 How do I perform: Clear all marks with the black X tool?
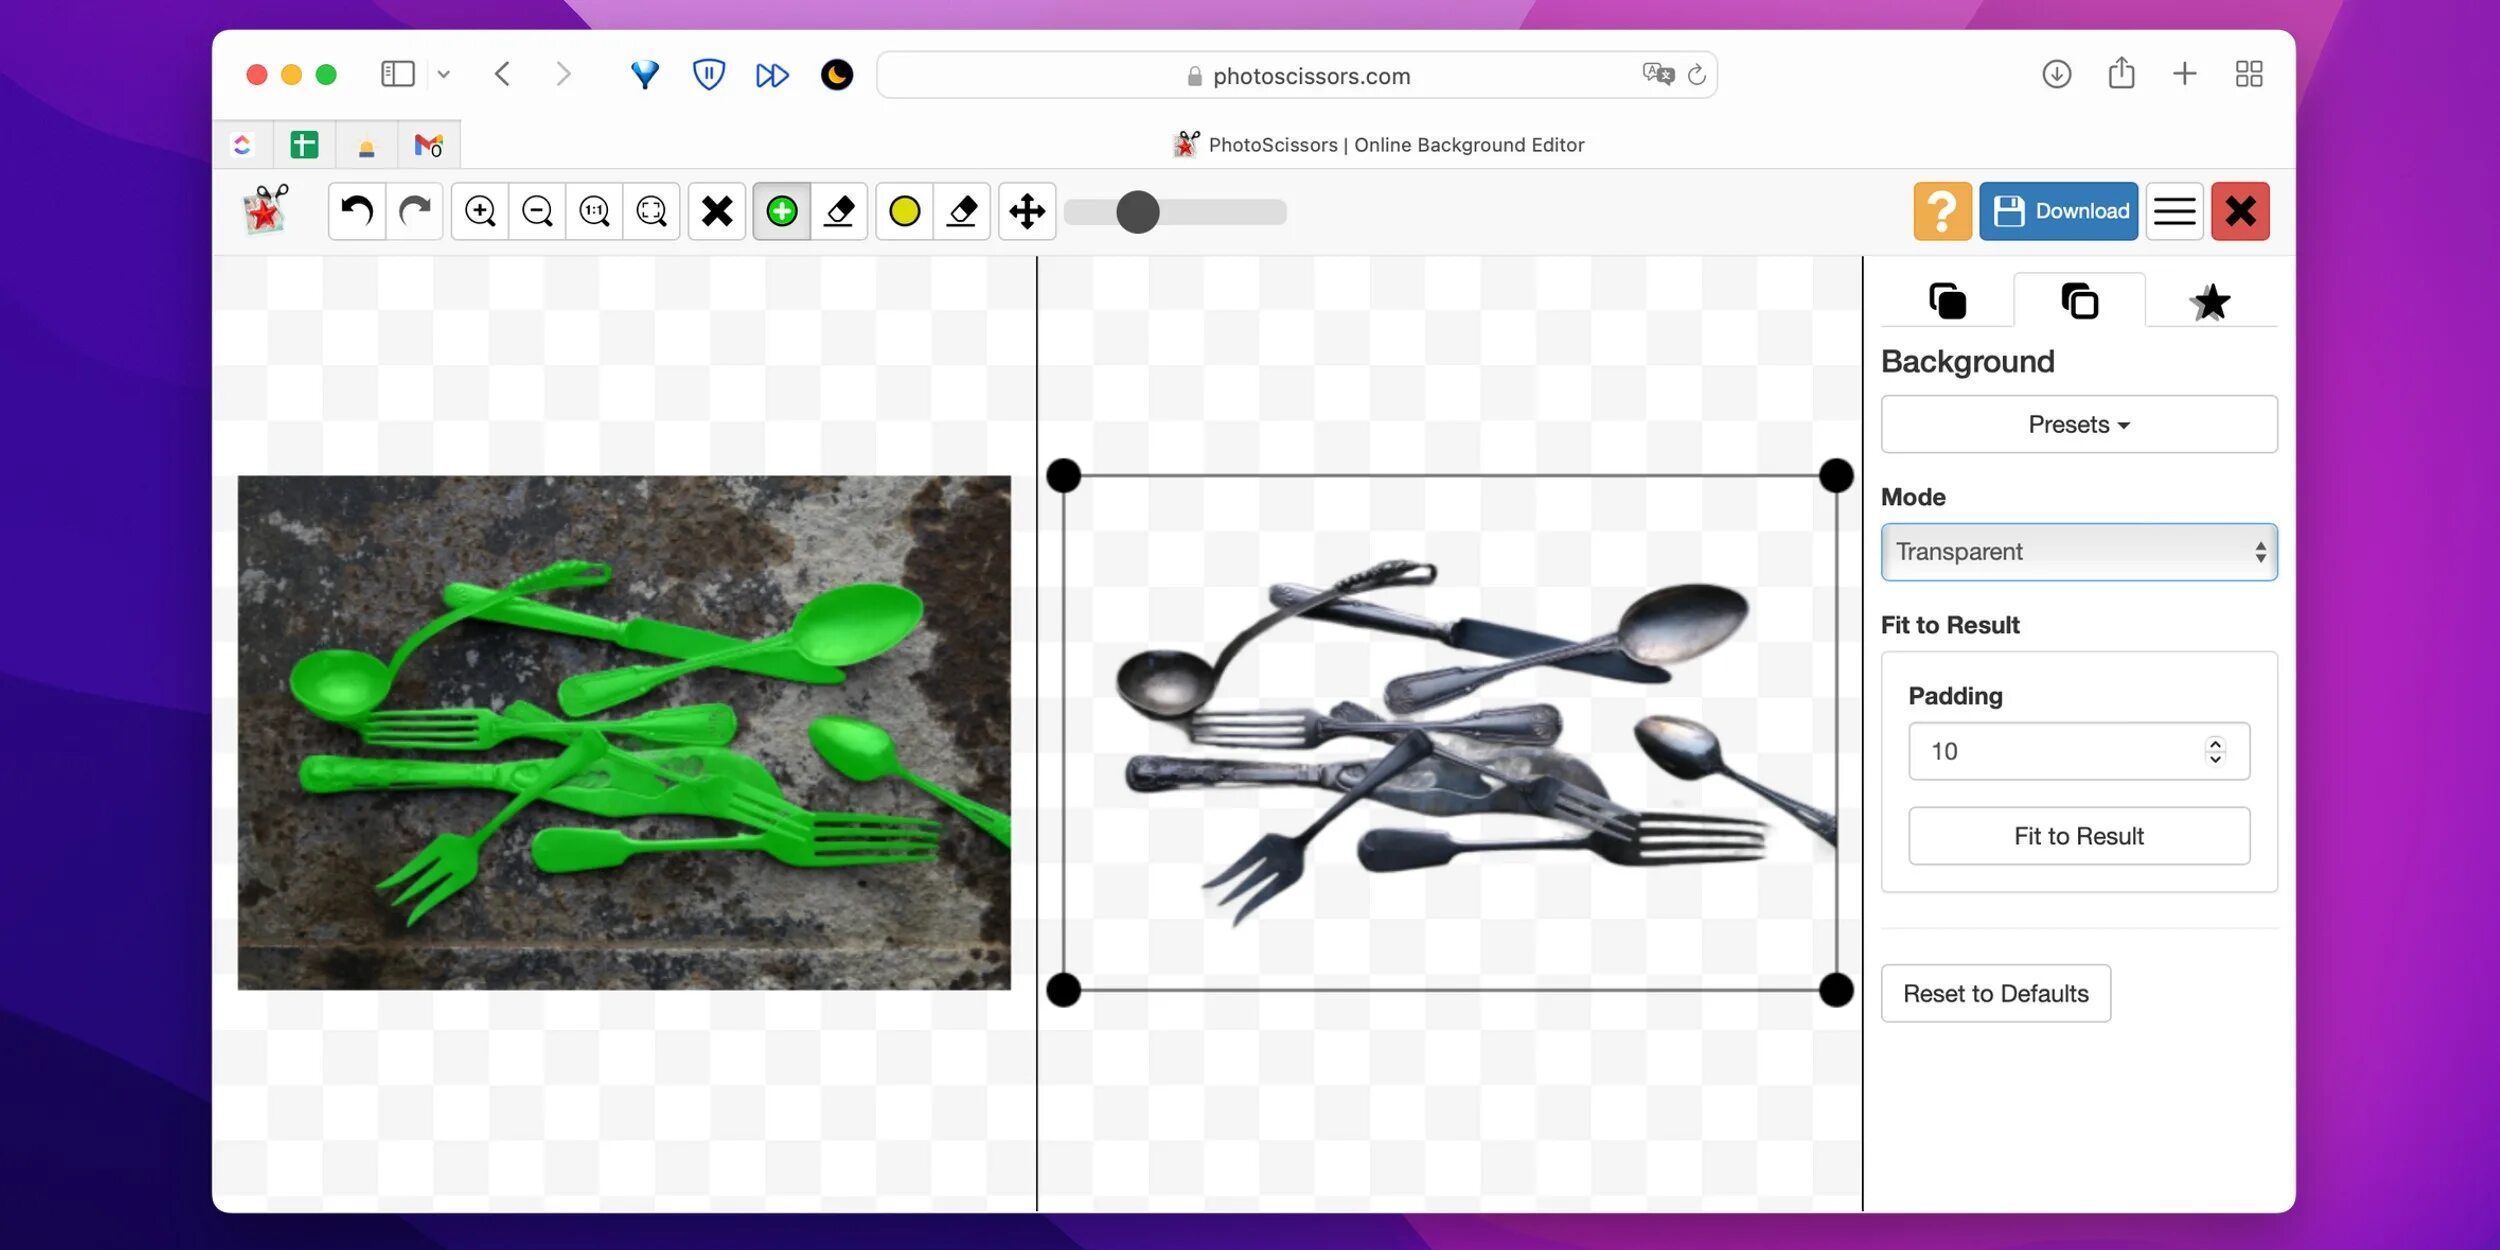[x=717, y=211]
